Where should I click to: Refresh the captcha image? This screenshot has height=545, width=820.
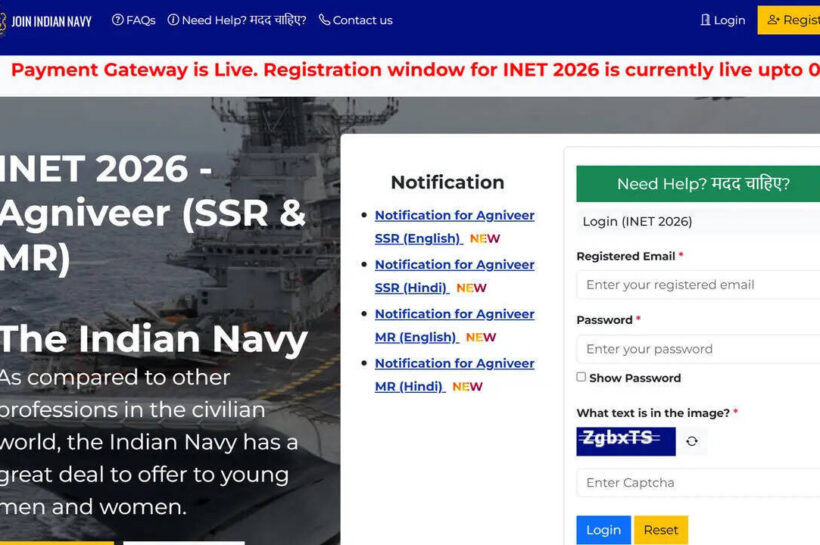[x=692, y=441]
